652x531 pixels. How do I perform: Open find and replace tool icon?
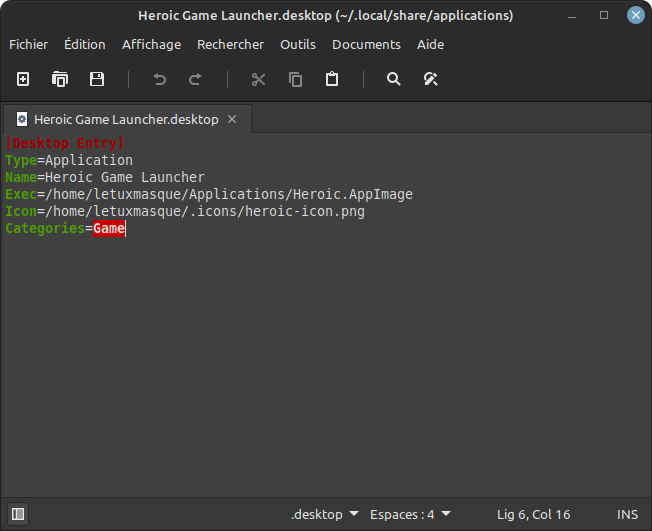point(430,79)
